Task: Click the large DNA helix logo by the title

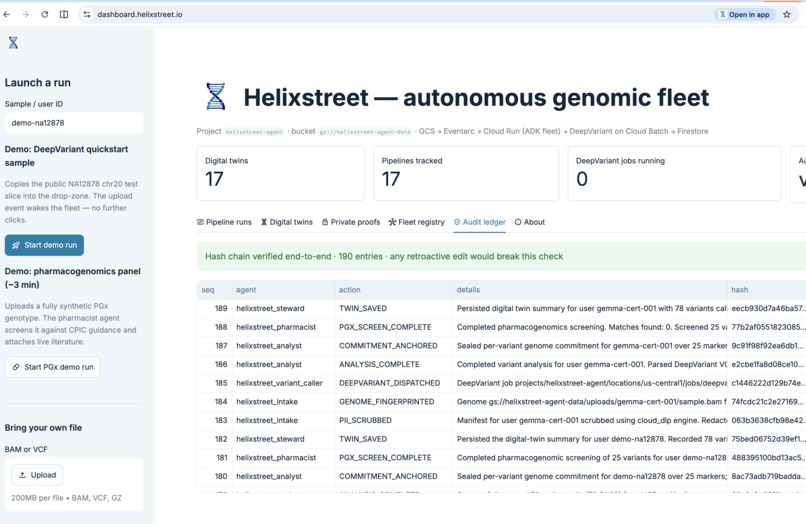Action: [215, 96]
